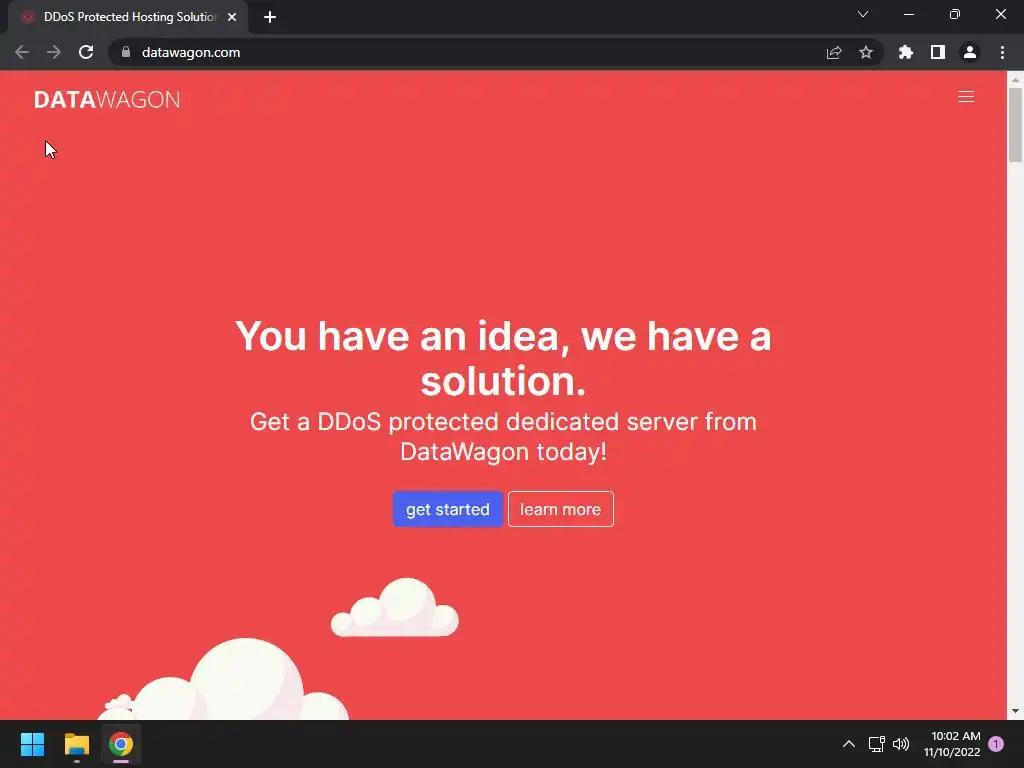The image size is (1024, 768).
Task: Share this page via share icon
Action: coord(834,52)
